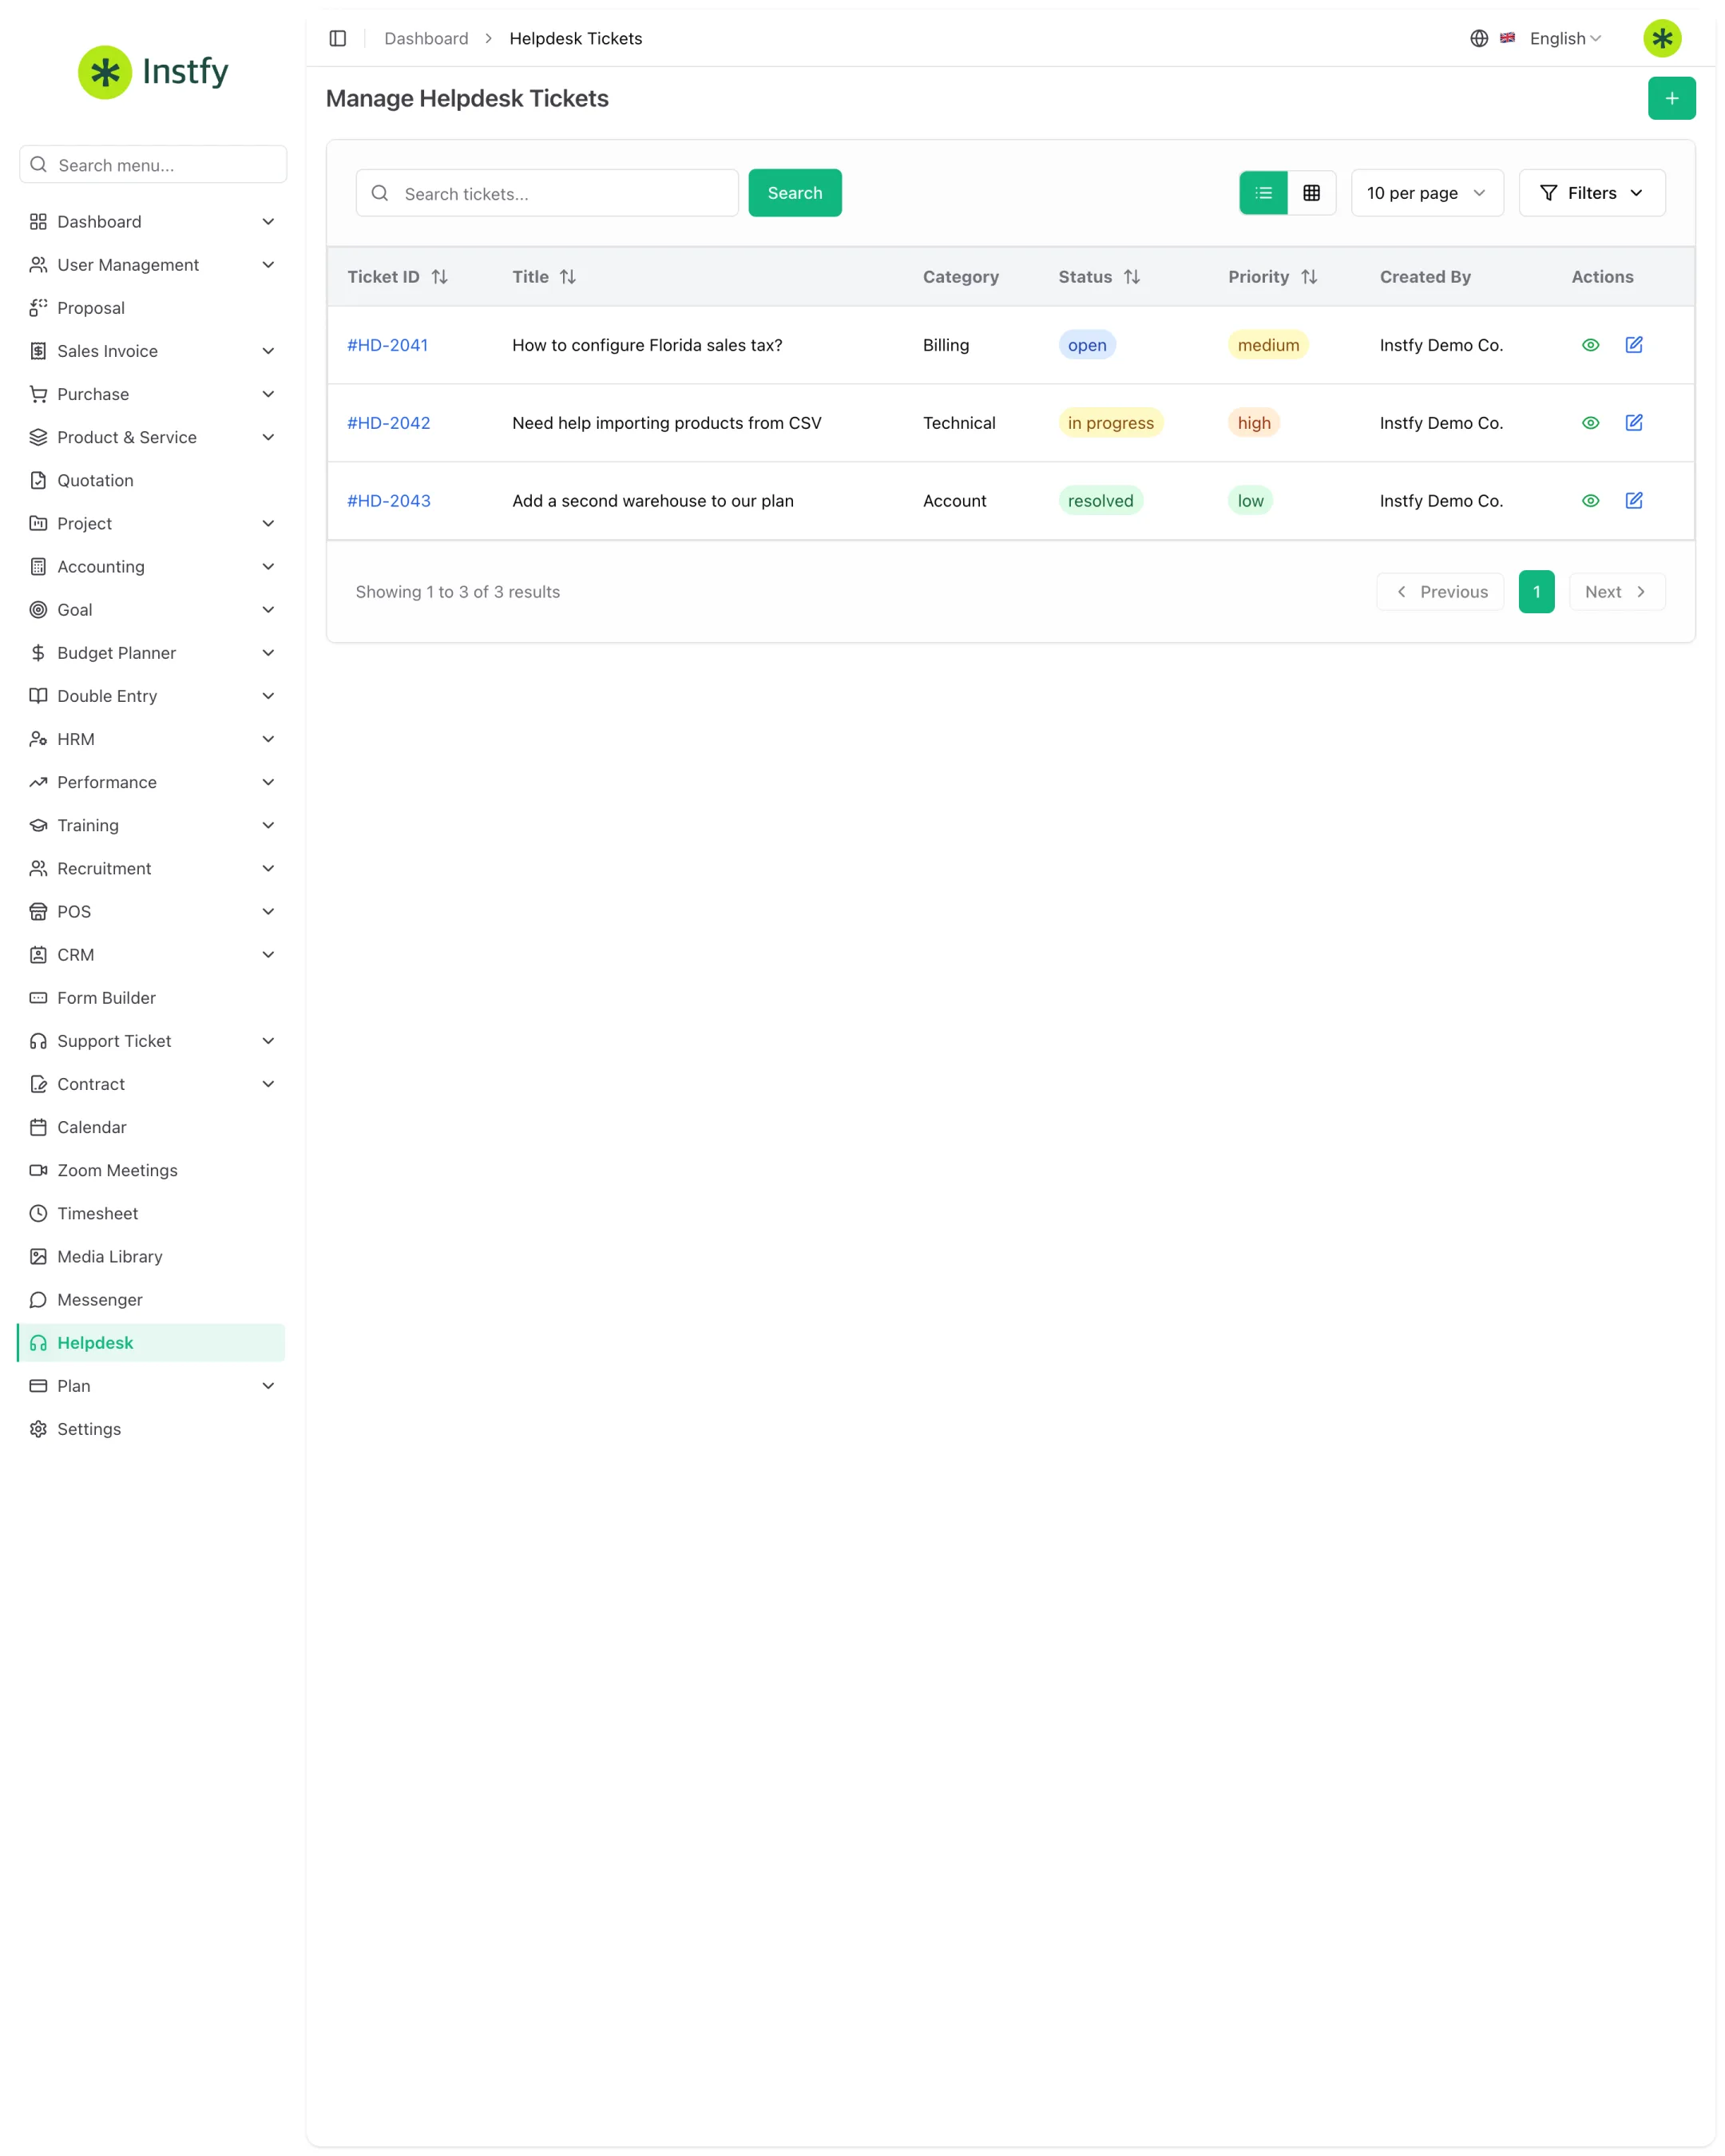Switch to grid view

[1311, 193]
